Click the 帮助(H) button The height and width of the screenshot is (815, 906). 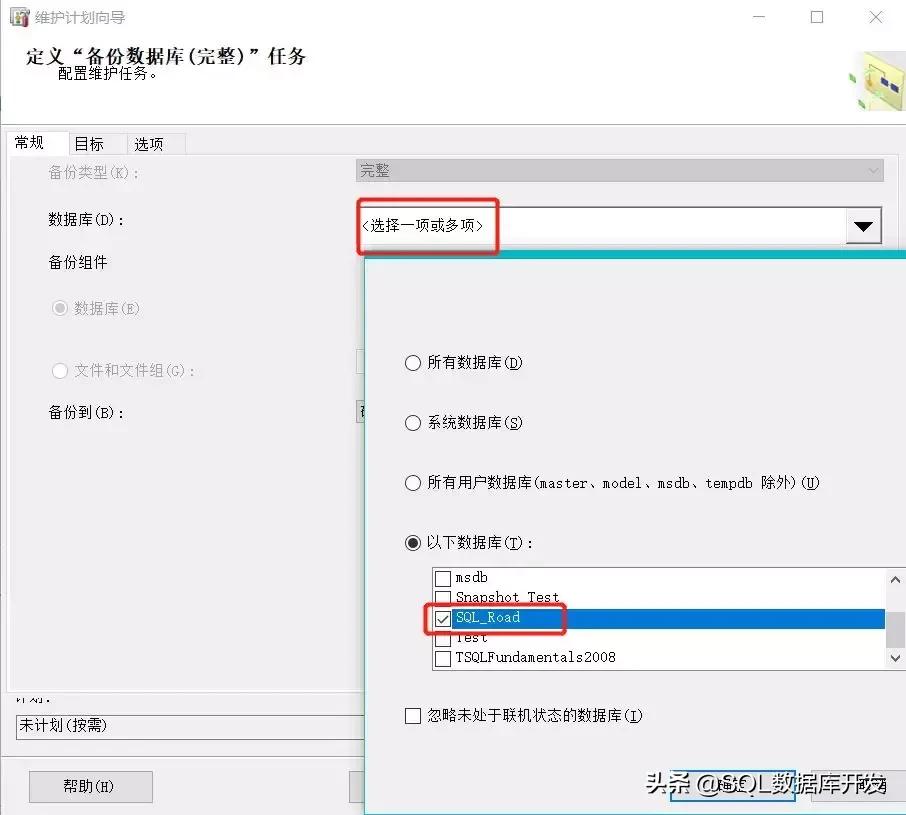coord(90,786)
